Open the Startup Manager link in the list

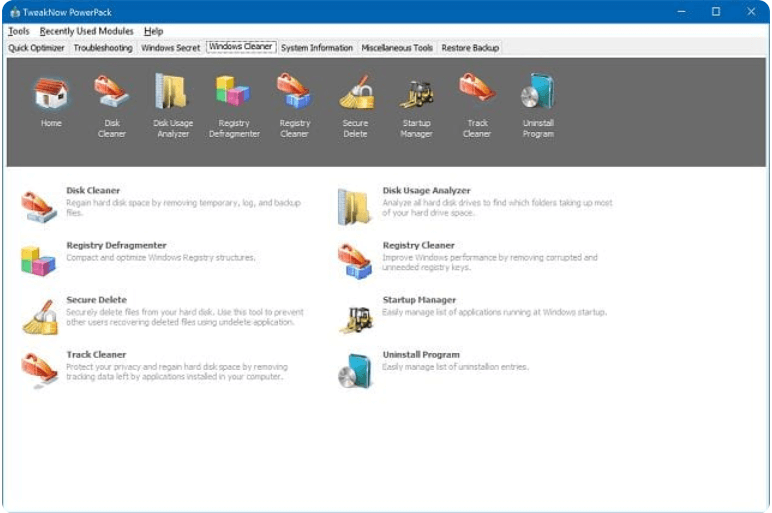click(x=419, y=300)
